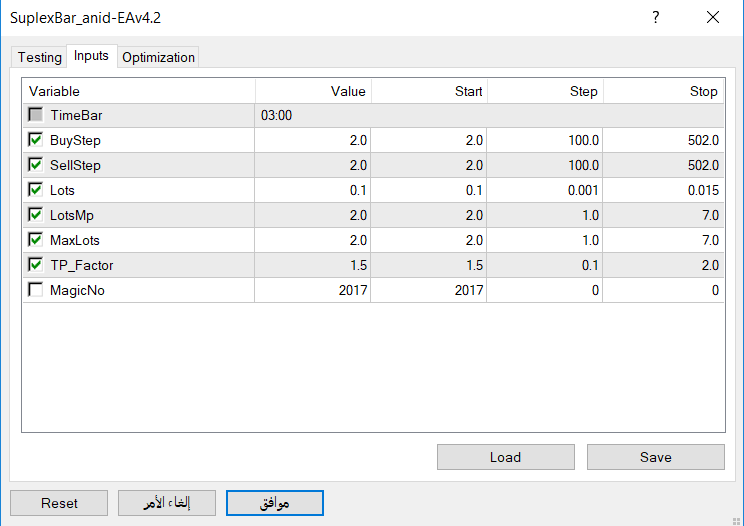744x526 pixels.
Task: Uncheck the MaxLots checkbox
Action: pos(36,240)
